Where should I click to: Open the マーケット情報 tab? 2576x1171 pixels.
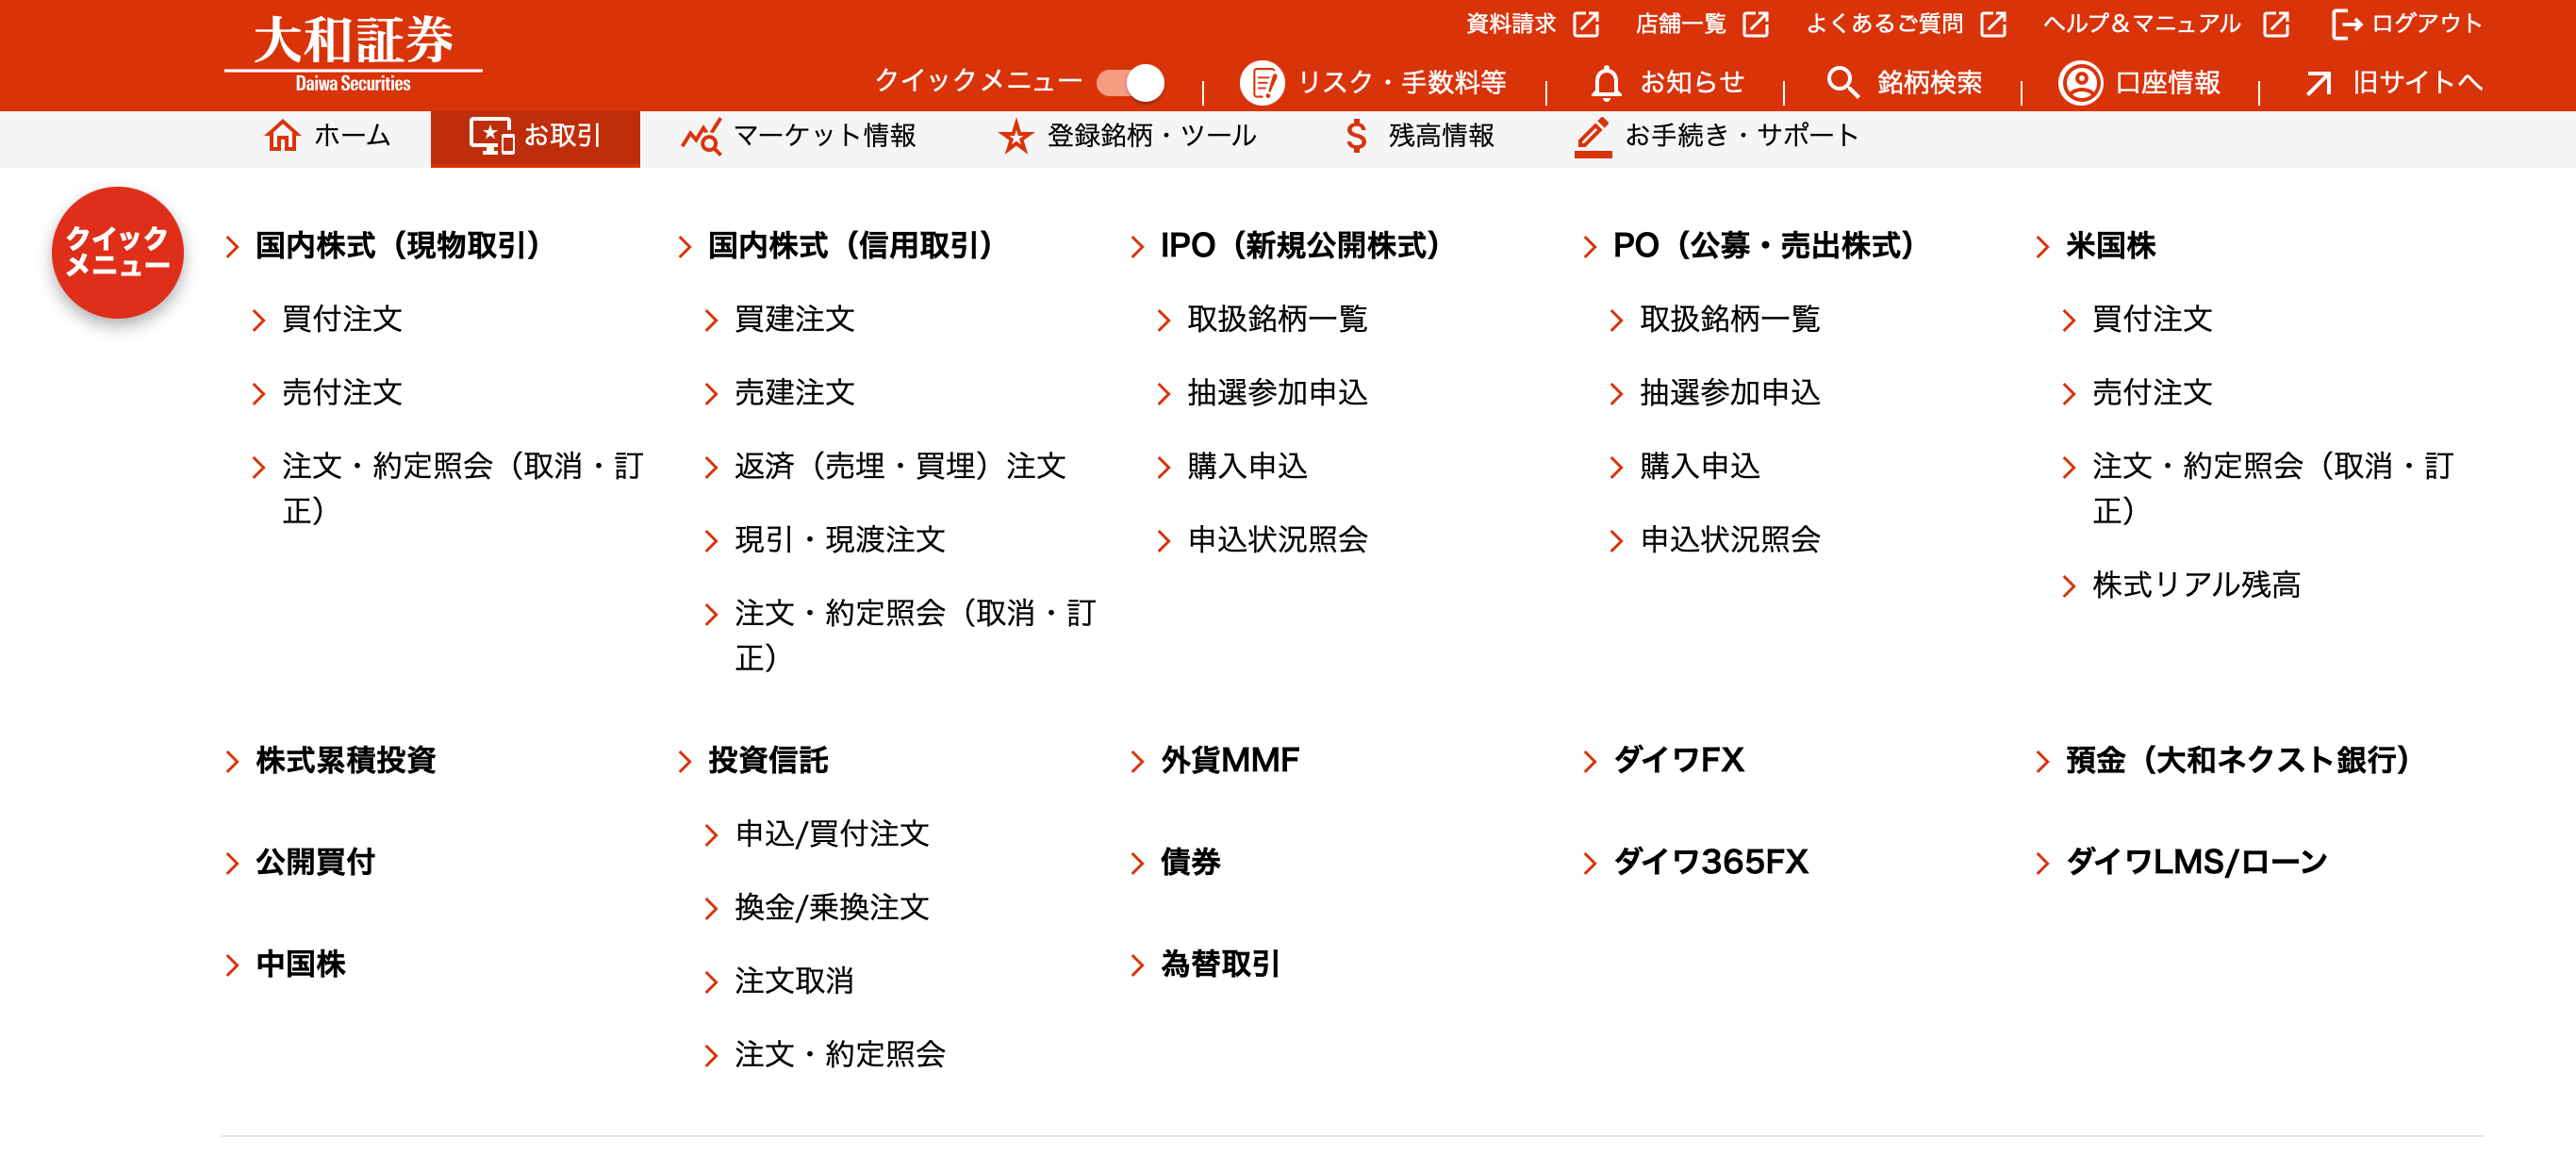coord(799,136)
